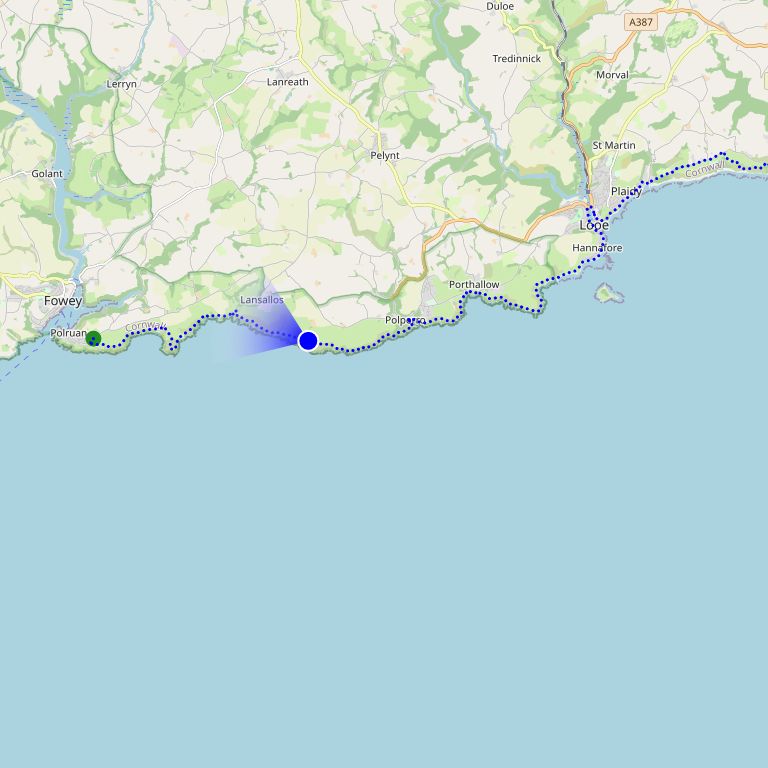Click the Golant place label

[x=47, y=173]
